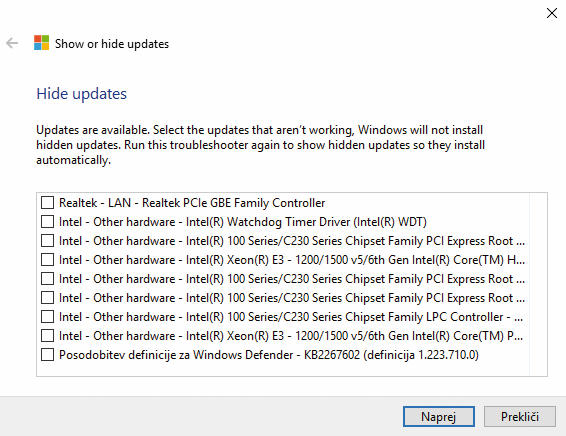Select Xeon E3 Core(TM) H... update checkbox

pyautogui.click(x=47, y=260)
